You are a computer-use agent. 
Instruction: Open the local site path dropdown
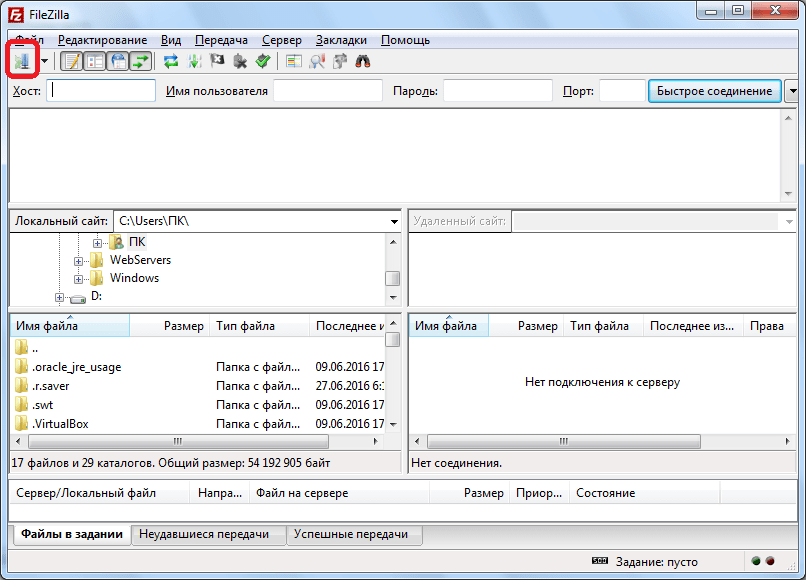click(x=394, y=221)
